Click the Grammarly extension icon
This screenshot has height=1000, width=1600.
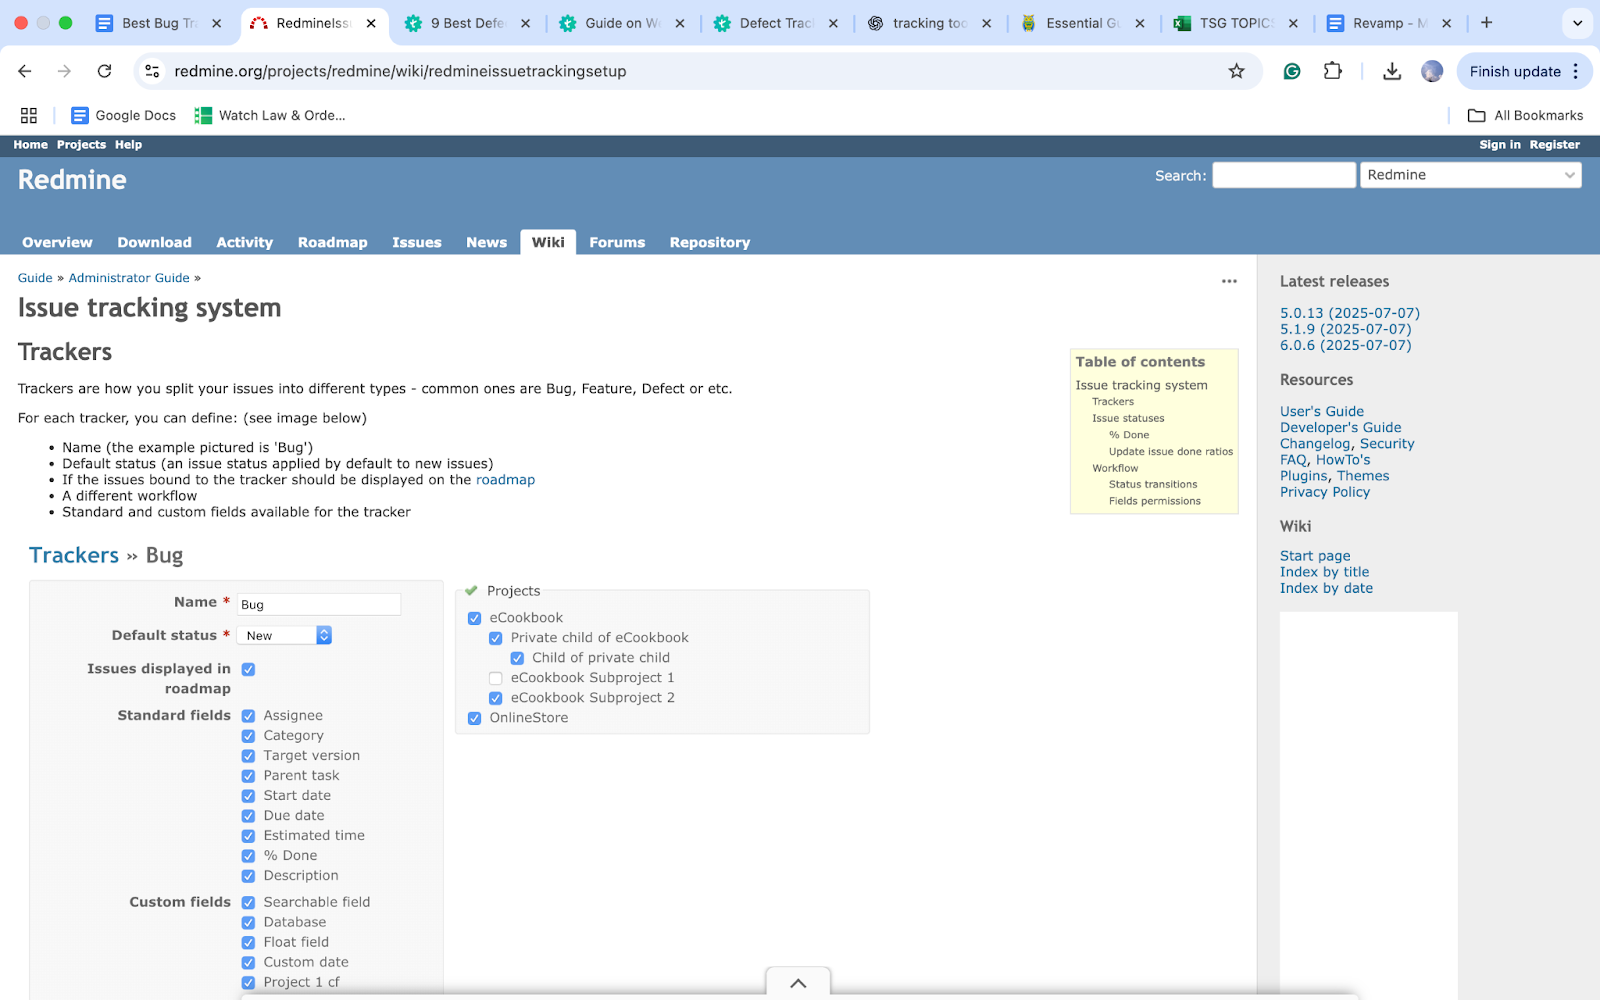(1292, 71)
